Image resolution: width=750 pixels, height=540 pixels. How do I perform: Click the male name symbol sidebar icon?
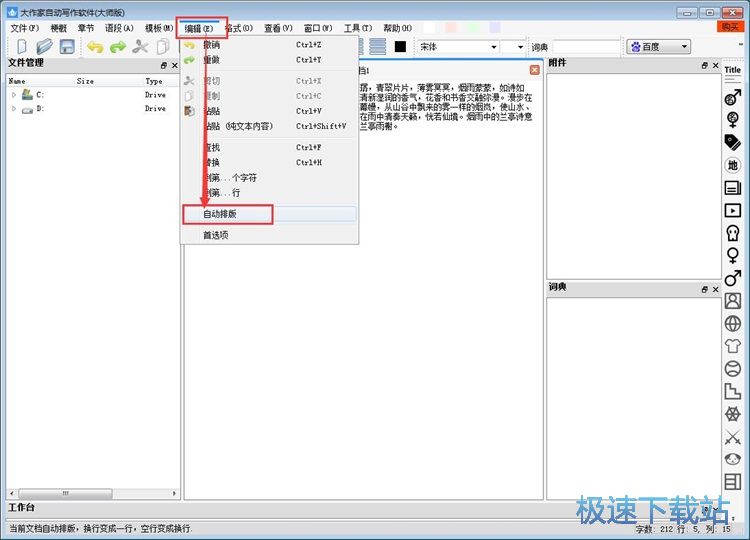click(732, 98)
